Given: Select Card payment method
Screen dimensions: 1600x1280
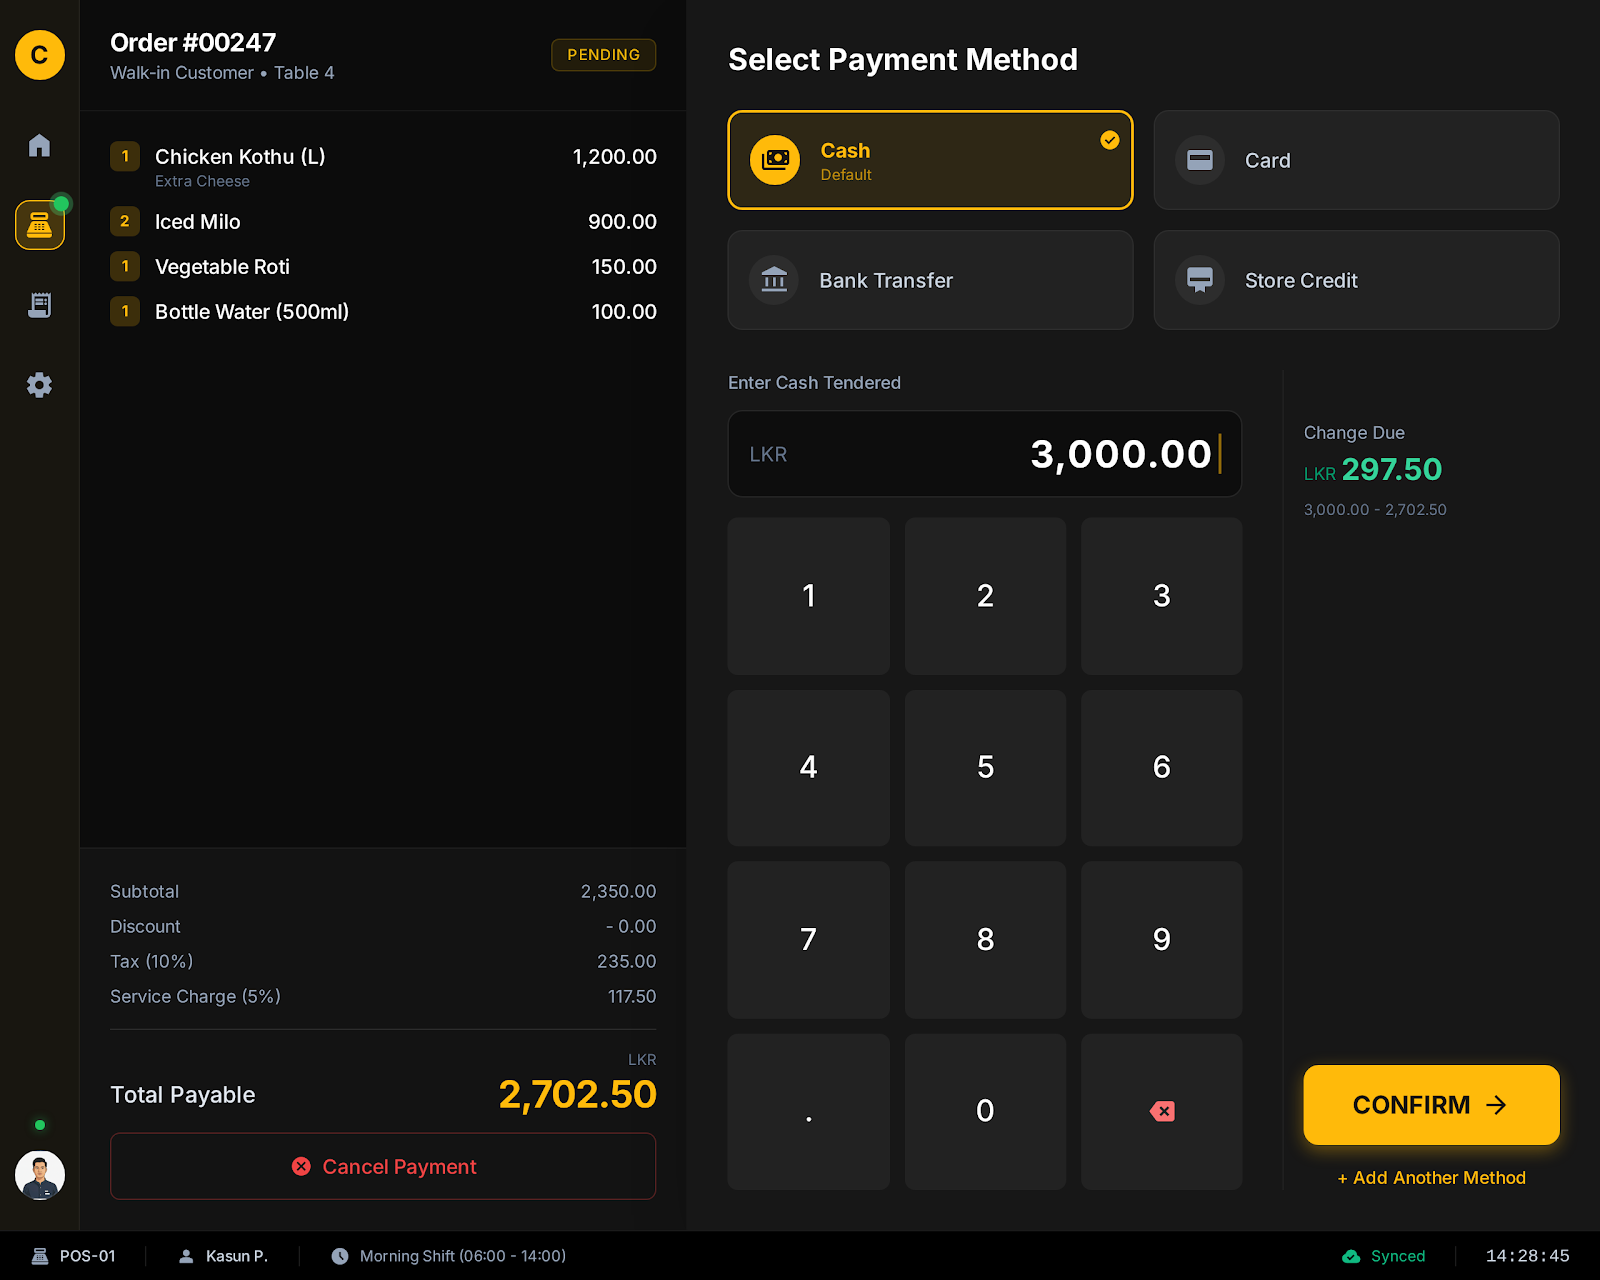Looking at the screenshot, I should pyautogui.click(x=1355, y=160).
